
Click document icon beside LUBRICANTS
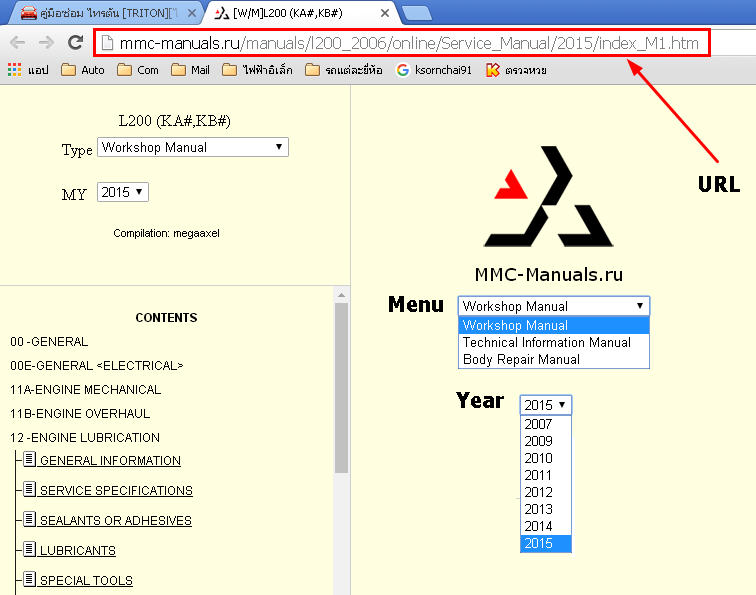click(x=29, y=549)
